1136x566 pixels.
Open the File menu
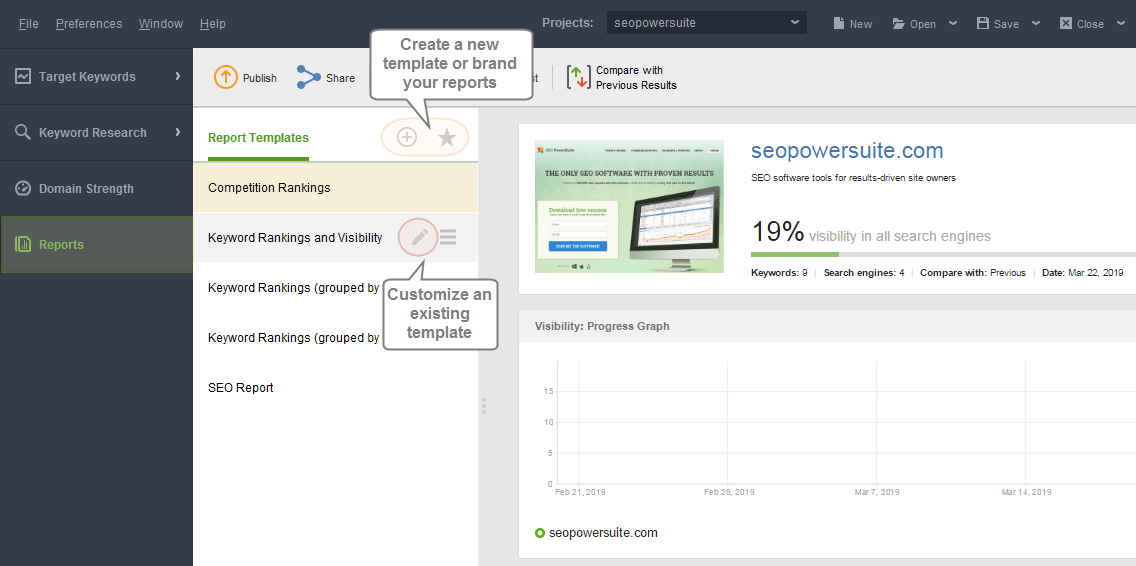(29, 24)
